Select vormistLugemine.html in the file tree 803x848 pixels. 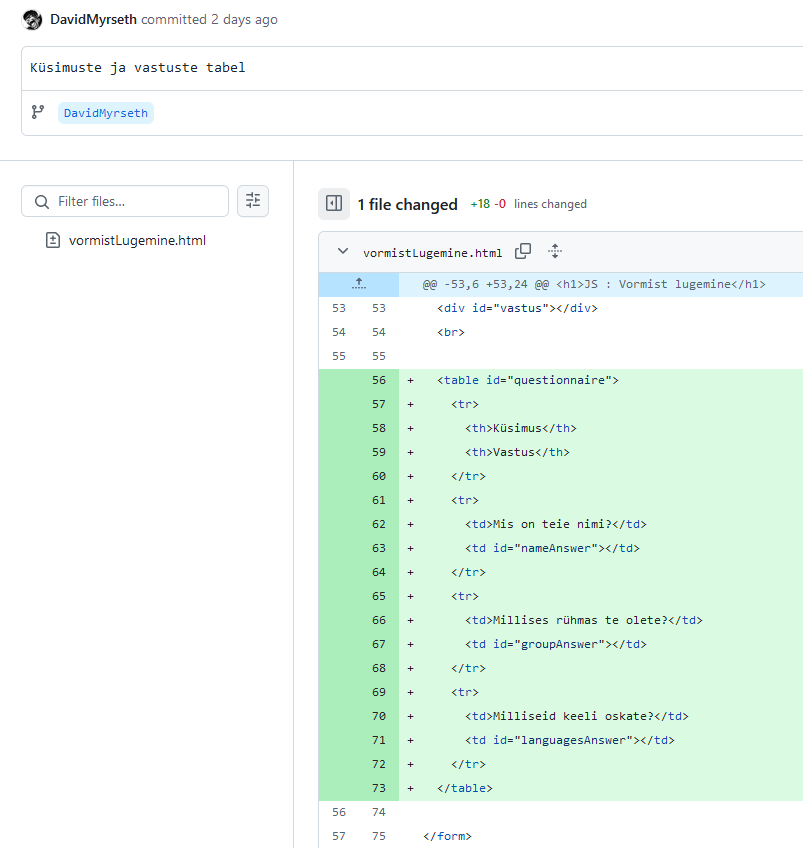pos(137,240)
